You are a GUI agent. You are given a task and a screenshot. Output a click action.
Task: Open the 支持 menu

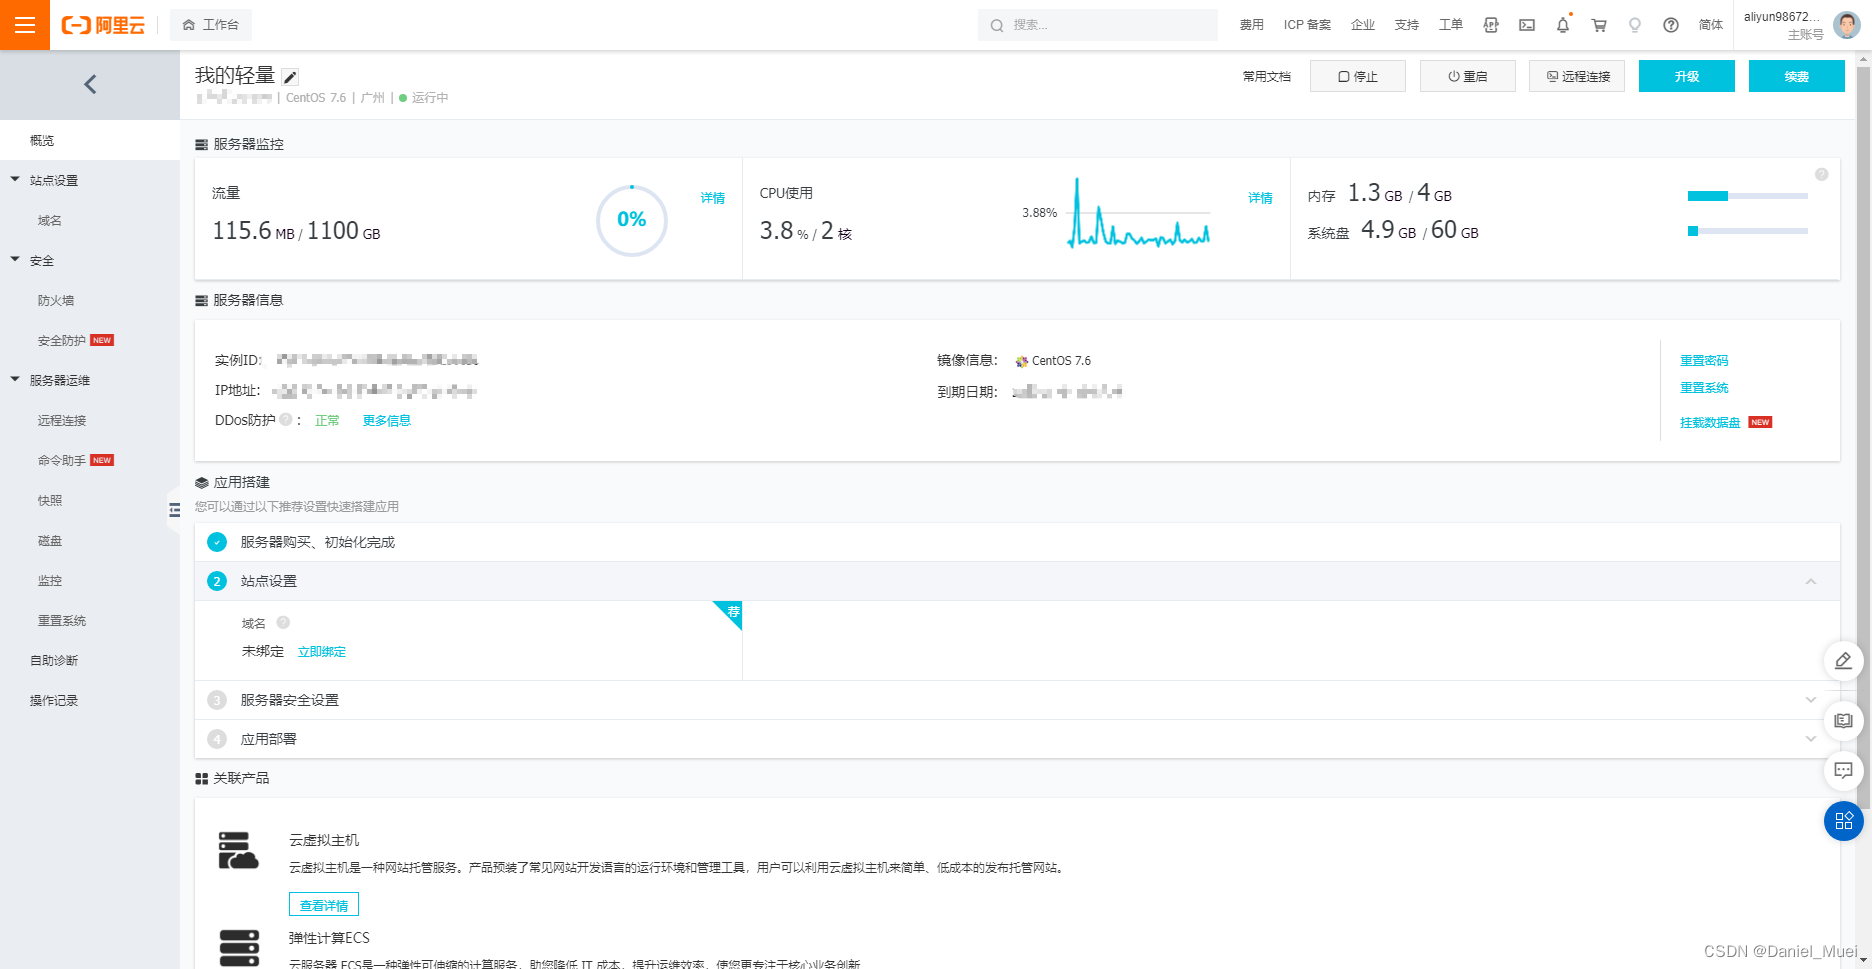[x=1407, y=25]
